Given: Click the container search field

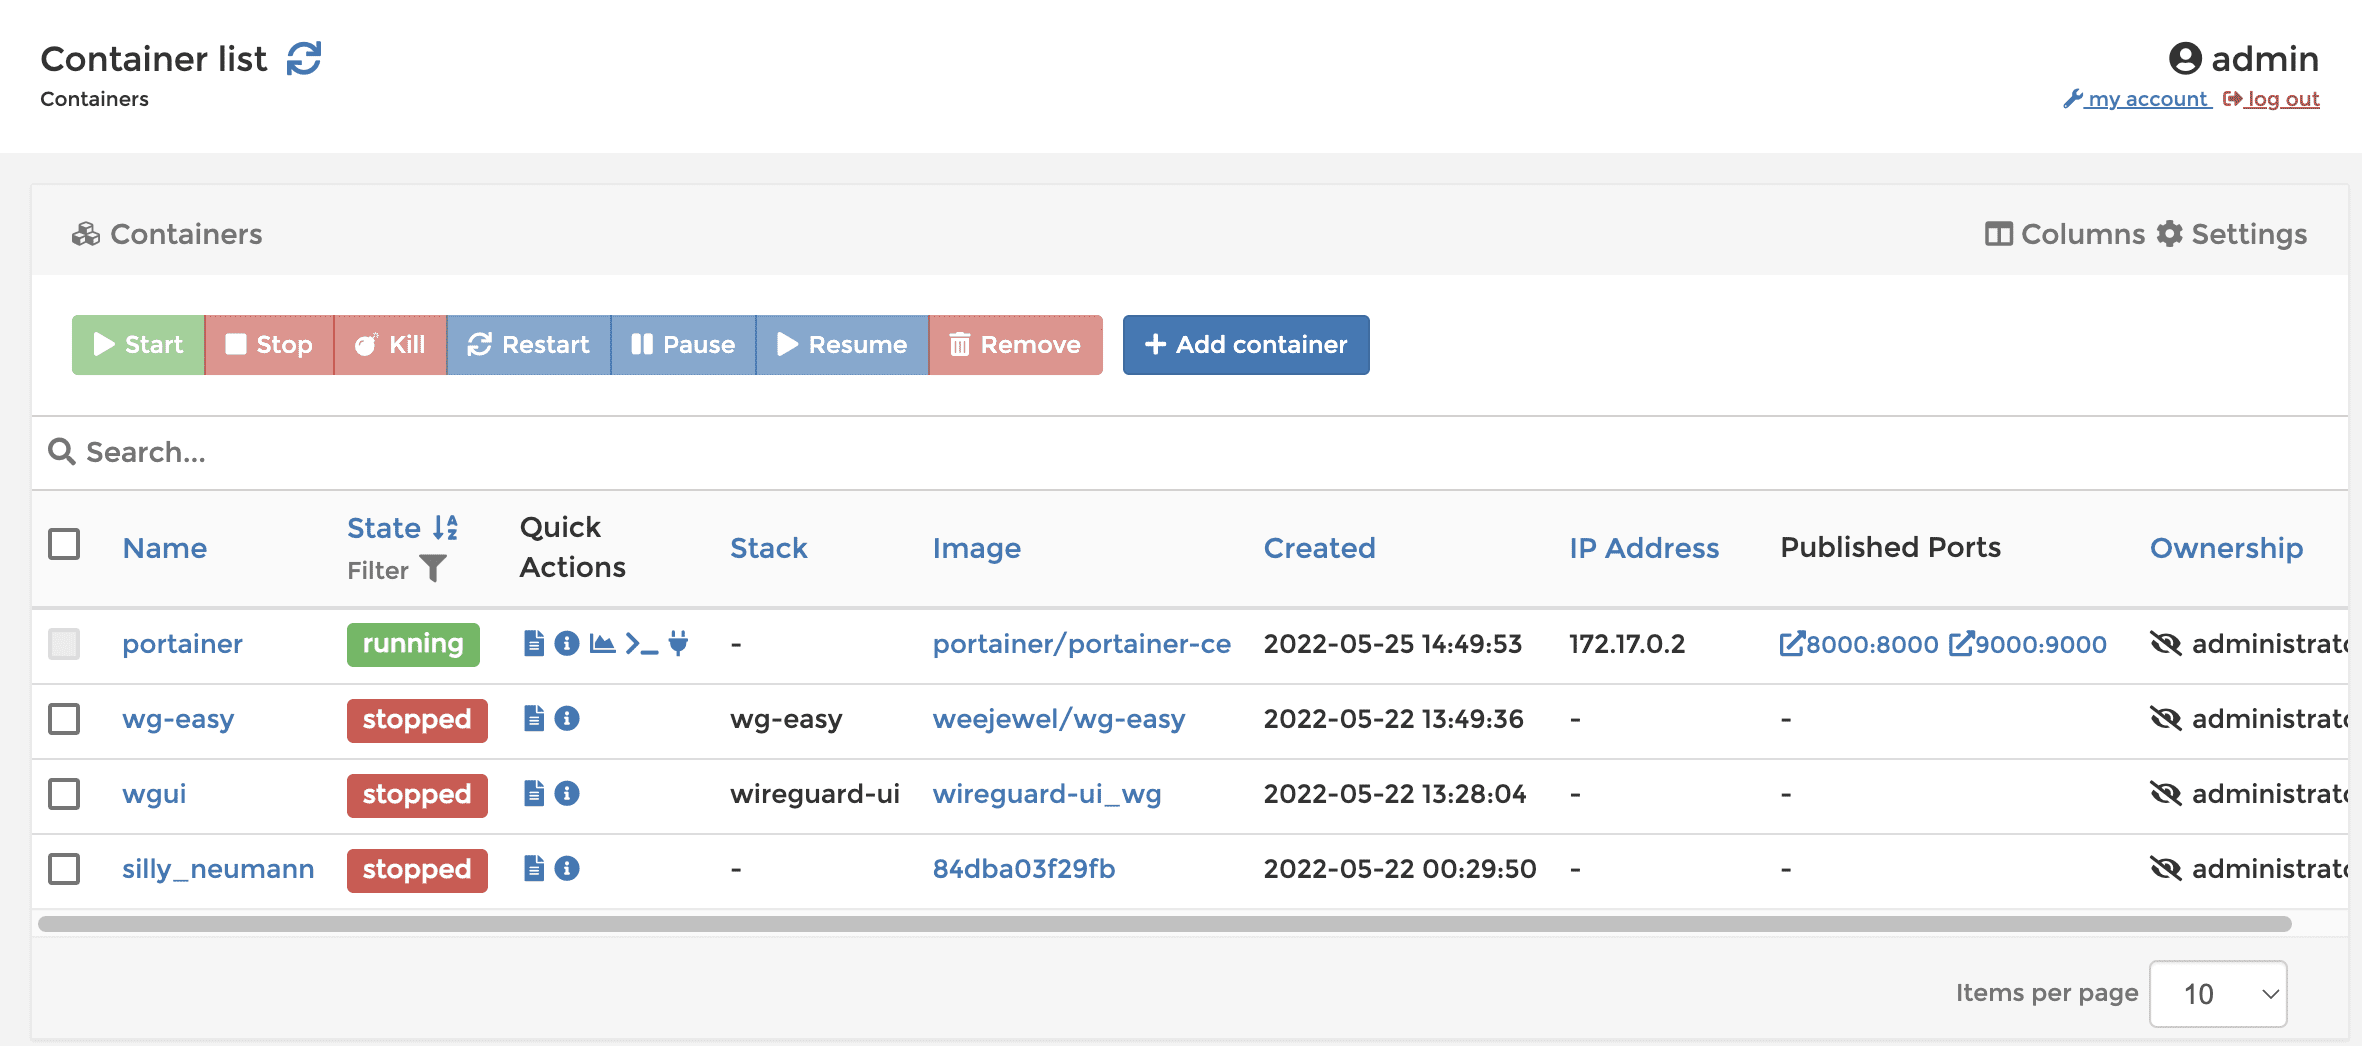Looking at the screenshot, I should coord(400,452).
